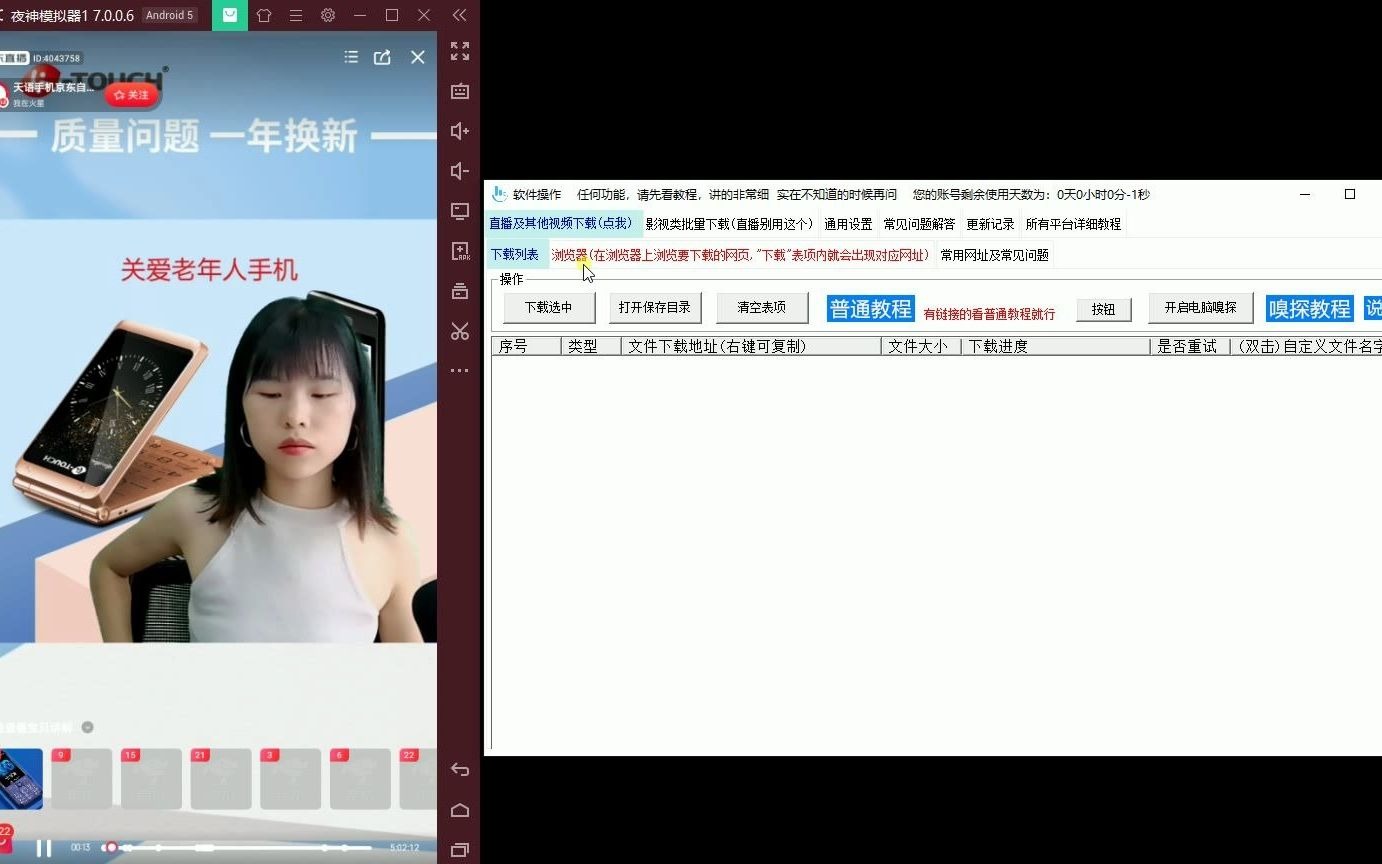Sort by 类型 column header

pos(591,346)
